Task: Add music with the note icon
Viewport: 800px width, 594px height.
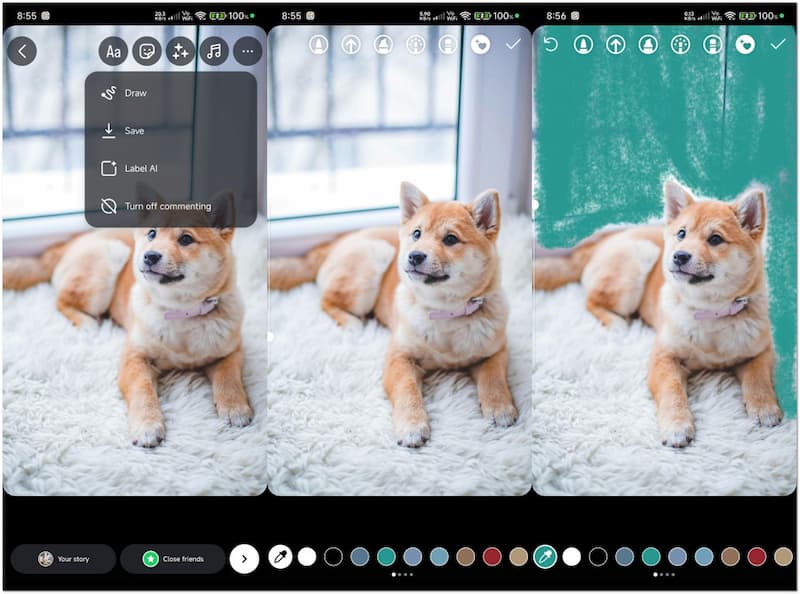Action: tap(214, 51)
